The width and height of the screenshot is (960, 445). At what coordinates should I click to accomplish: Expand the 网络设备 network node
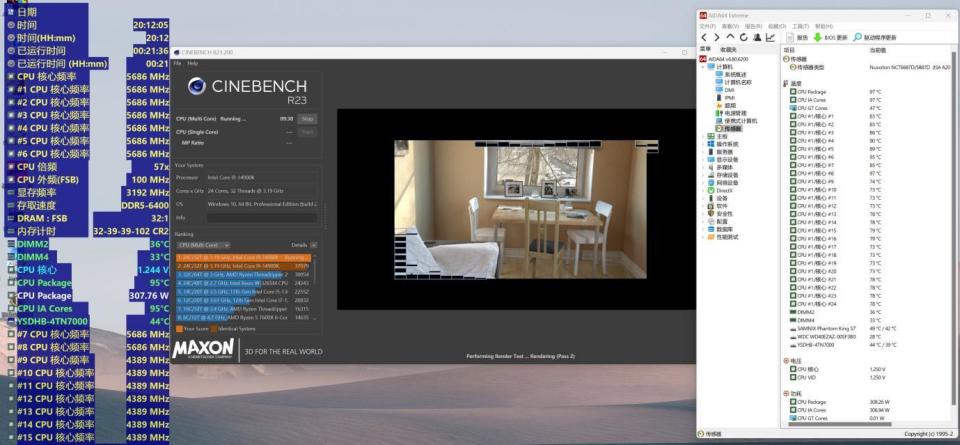(x=703, y=182)
